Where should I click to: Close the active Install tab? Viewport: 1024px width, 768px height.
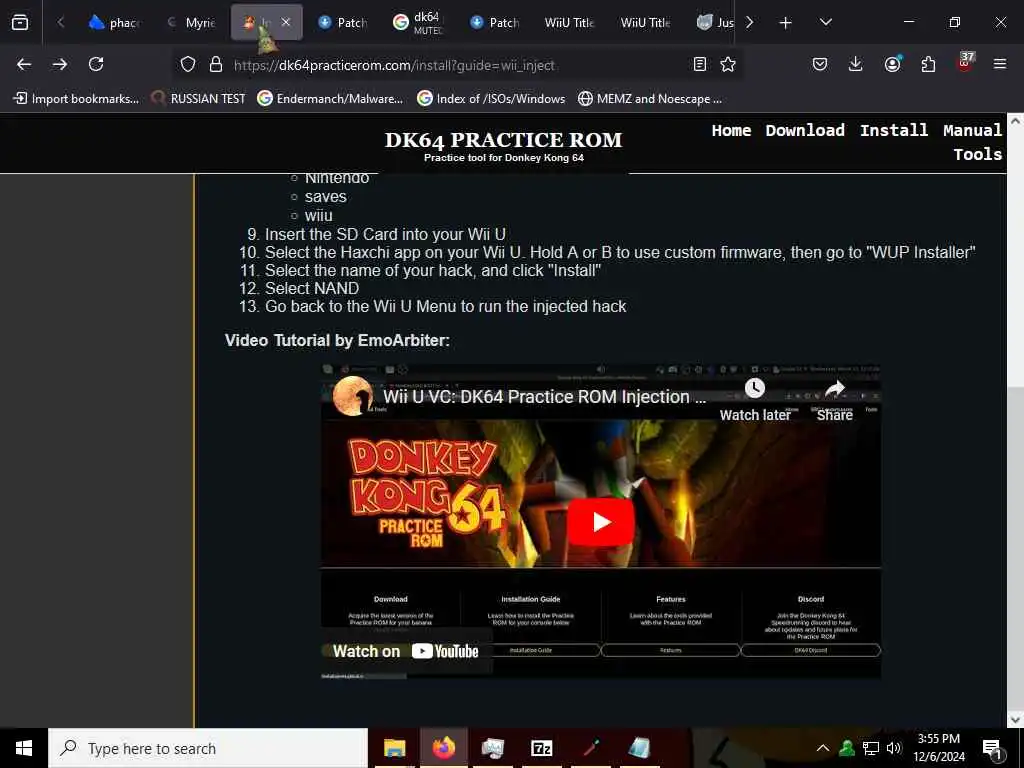285,22
